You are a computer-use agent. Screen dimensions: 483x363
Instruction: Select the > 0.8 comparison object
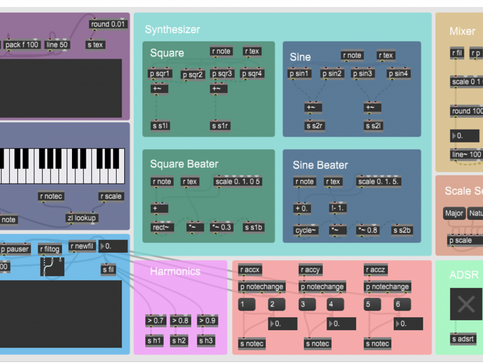coord(181,321)
